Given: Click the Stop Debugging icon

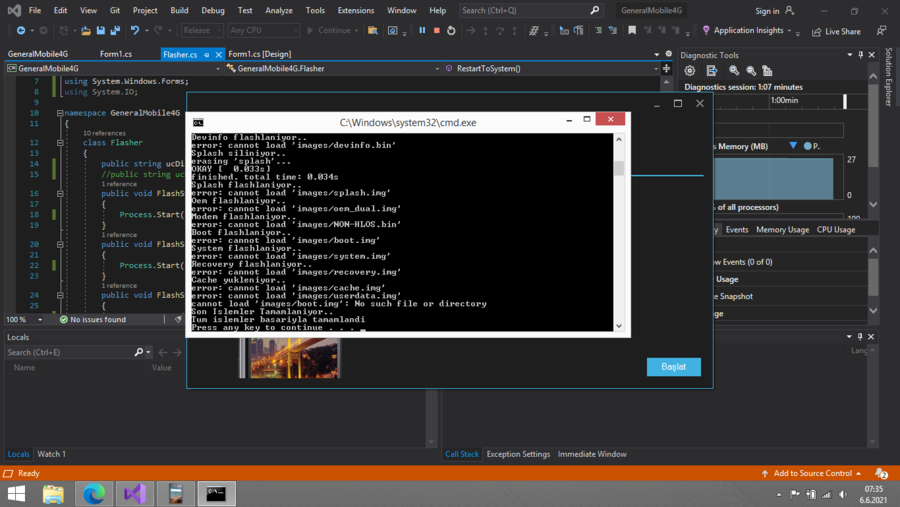Looking at the screenshot, I should point(436,31).
